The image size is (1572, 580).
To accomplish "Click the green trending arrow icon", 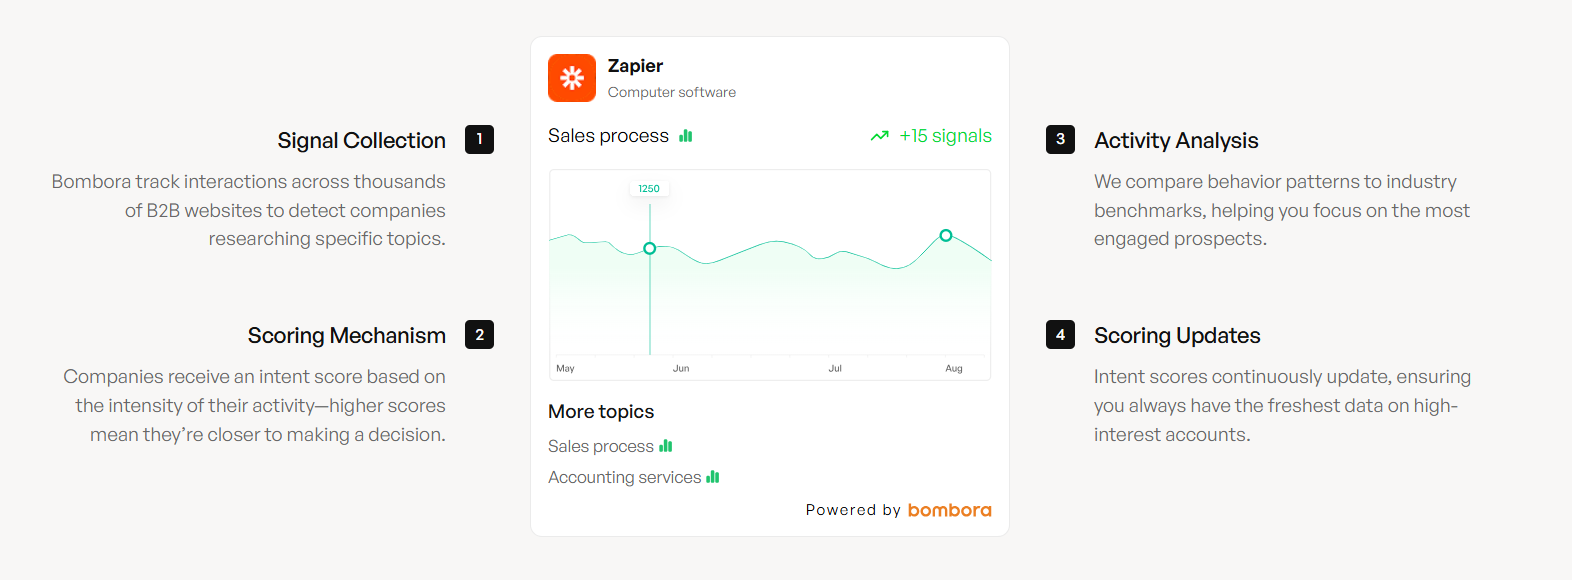I will pos(879,136).
